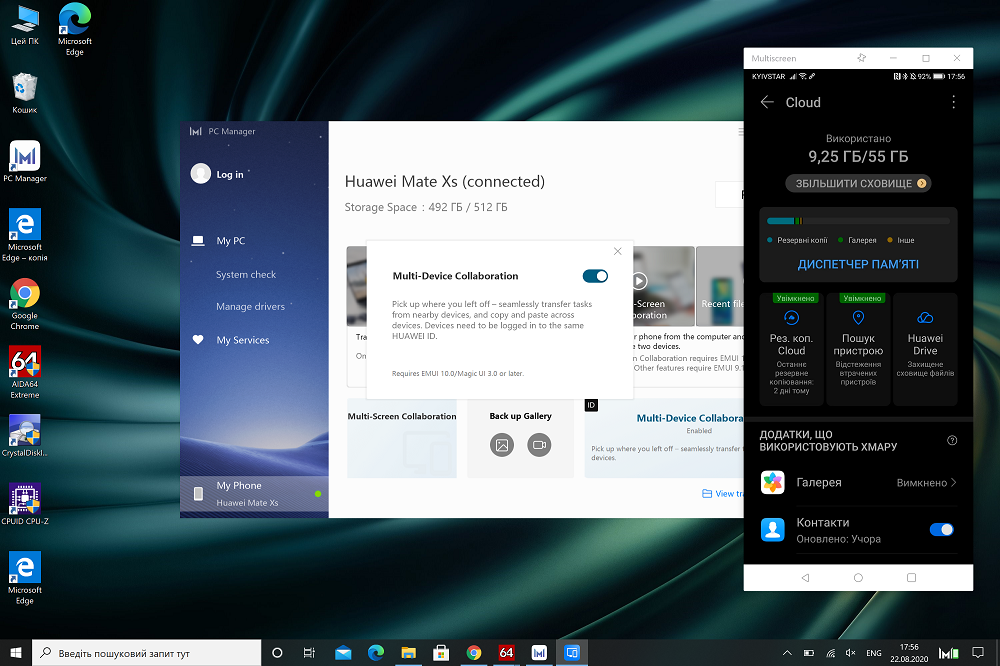
Task: Open CPUID CPU-Z desktop shortcut
Action: [25, 504]
